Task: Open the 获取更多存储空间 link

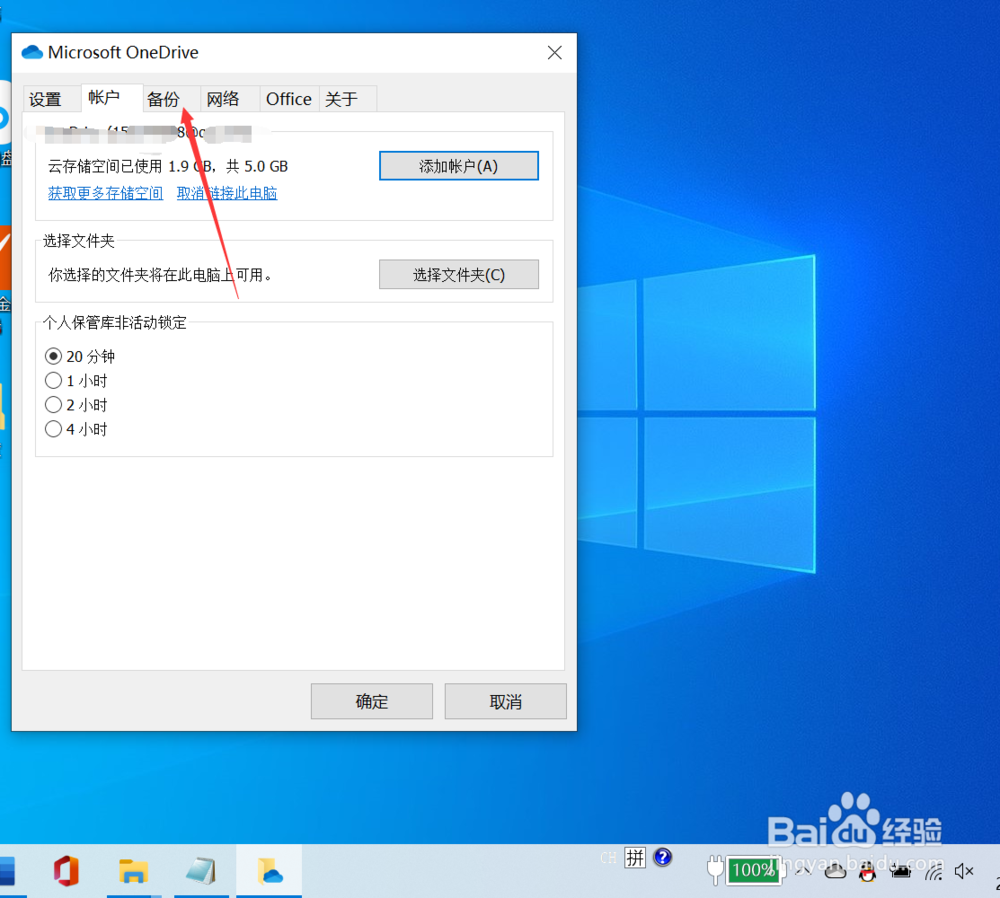Action: (105, 193)
